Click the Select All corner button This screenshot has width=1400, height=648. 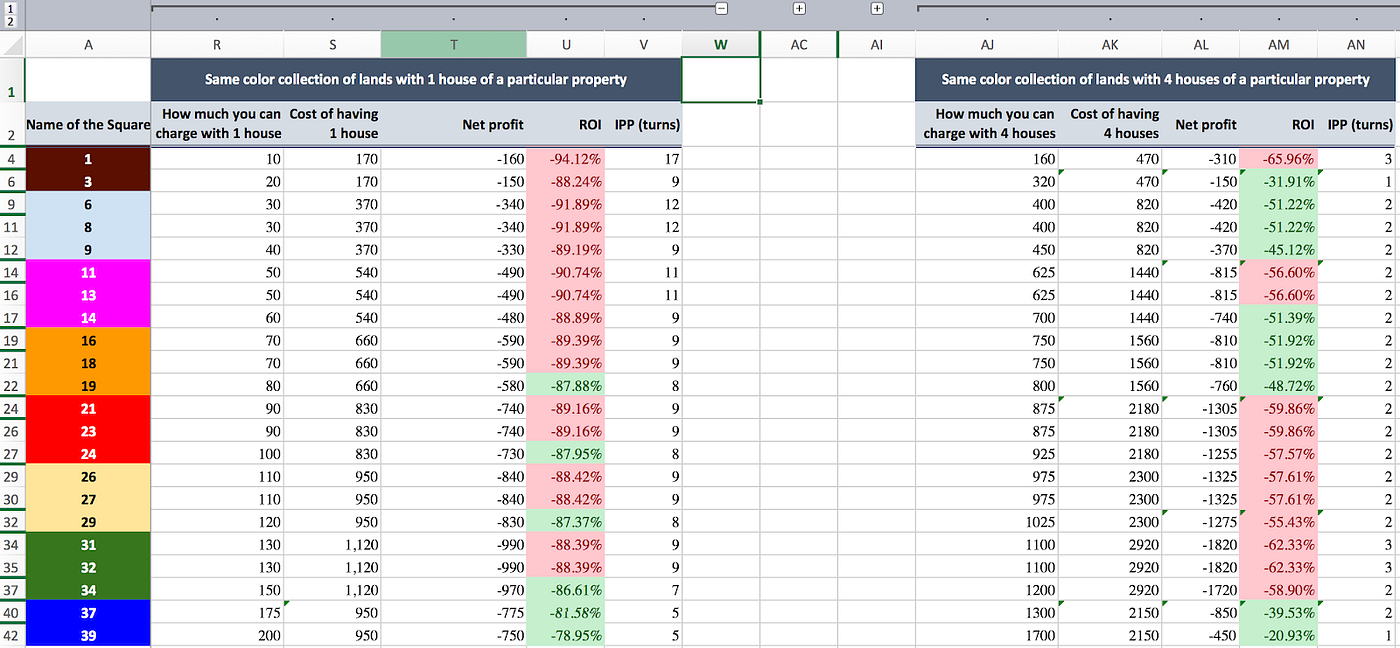tap(12, 44)
